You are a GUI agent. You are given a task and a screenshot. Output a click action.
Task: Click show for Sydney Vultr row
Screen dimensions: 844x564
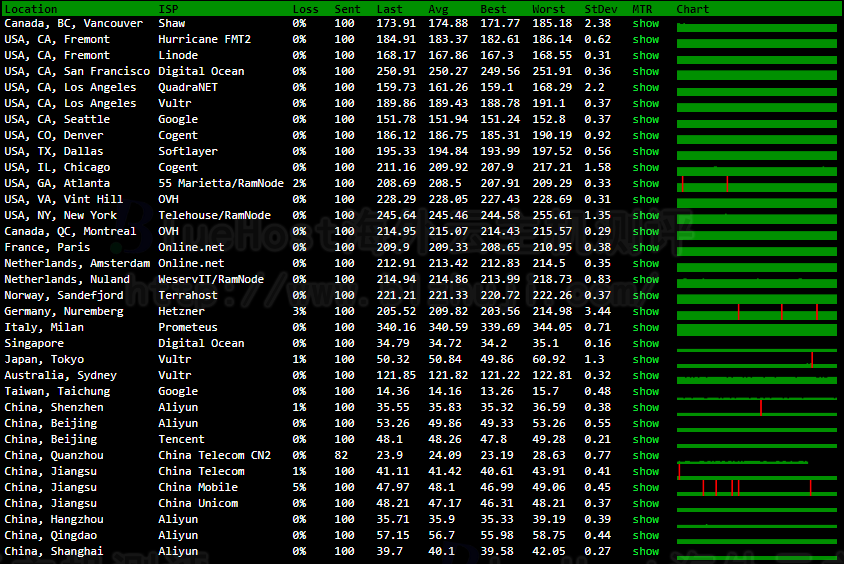645,376
